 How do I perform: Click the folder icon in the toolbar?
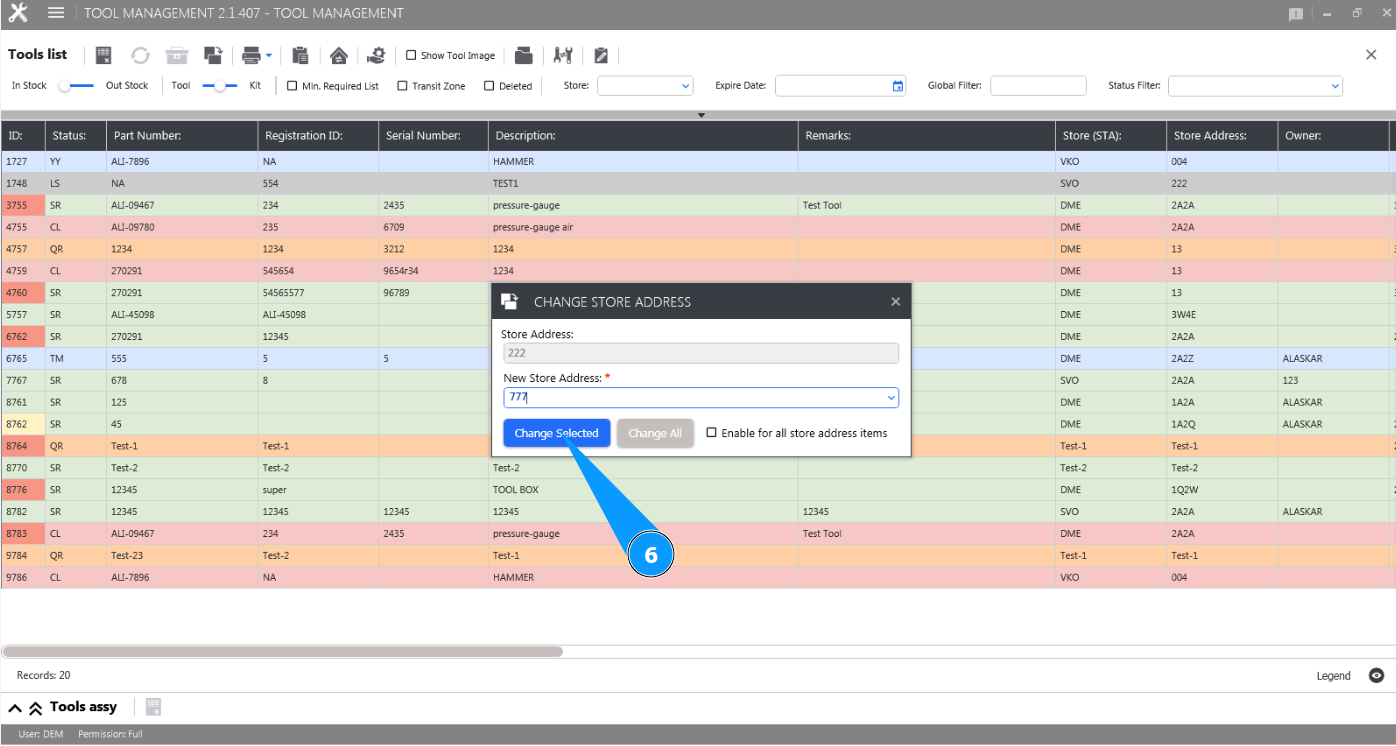(524, 55)
